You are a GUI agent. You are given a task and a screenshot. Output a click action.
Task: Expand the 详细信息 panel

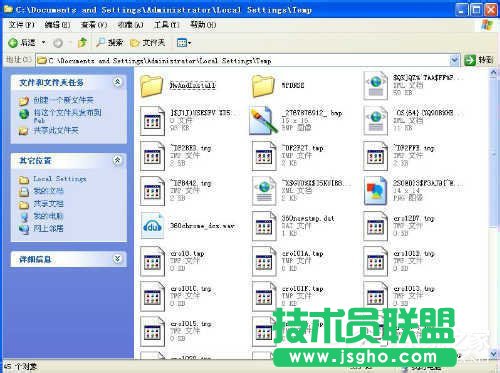117,259
